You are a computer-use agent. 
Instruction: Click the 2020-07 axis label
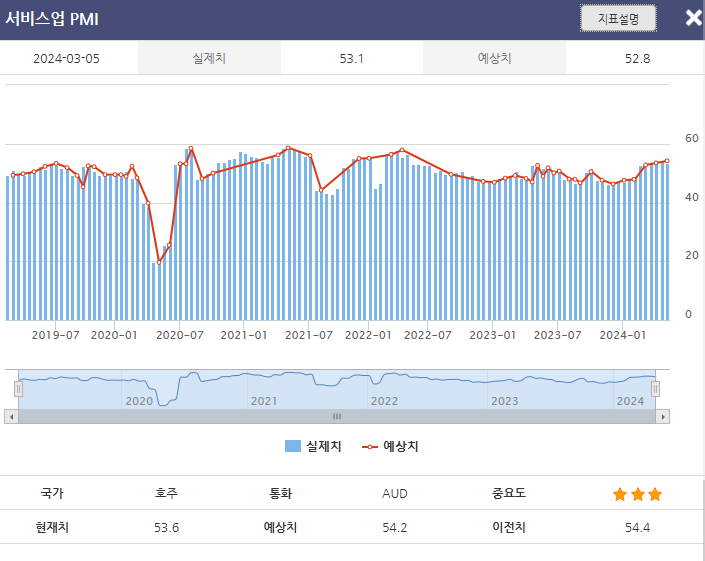[x=180, y=335]
